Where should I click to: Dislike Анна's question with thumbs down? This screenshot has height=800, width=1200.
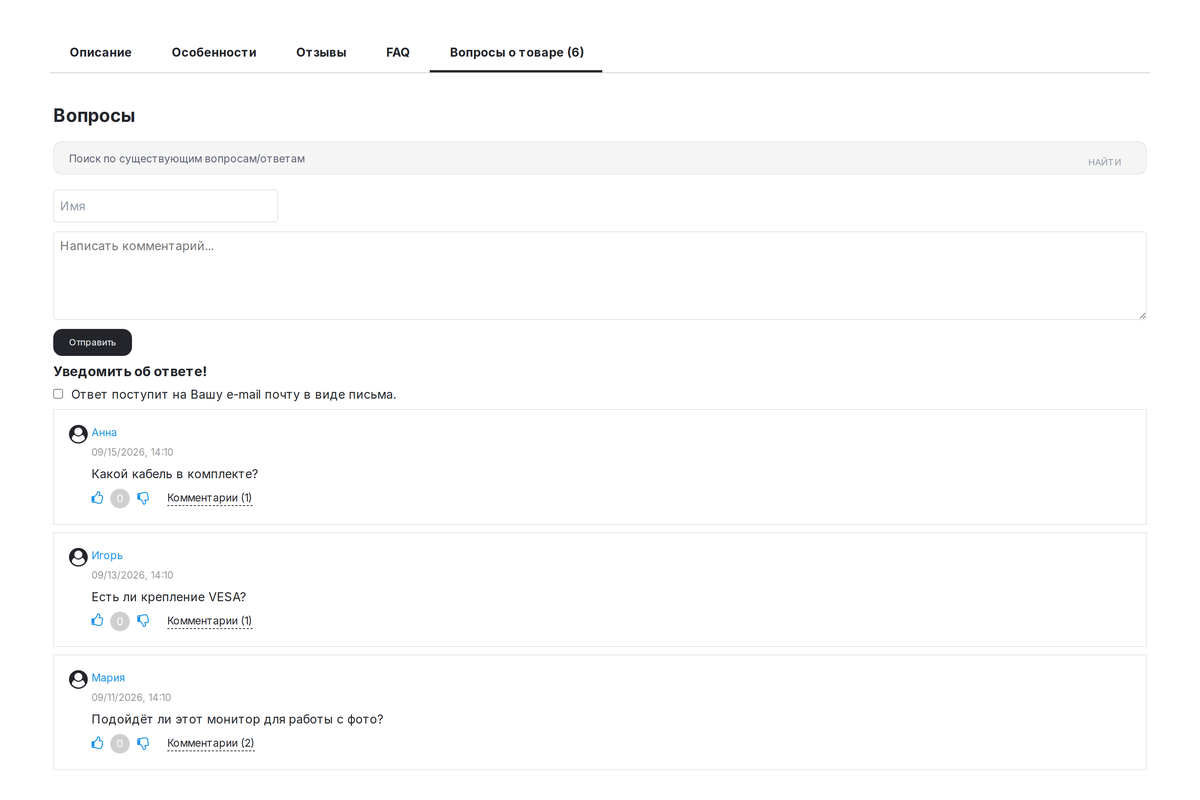[143, 498]
